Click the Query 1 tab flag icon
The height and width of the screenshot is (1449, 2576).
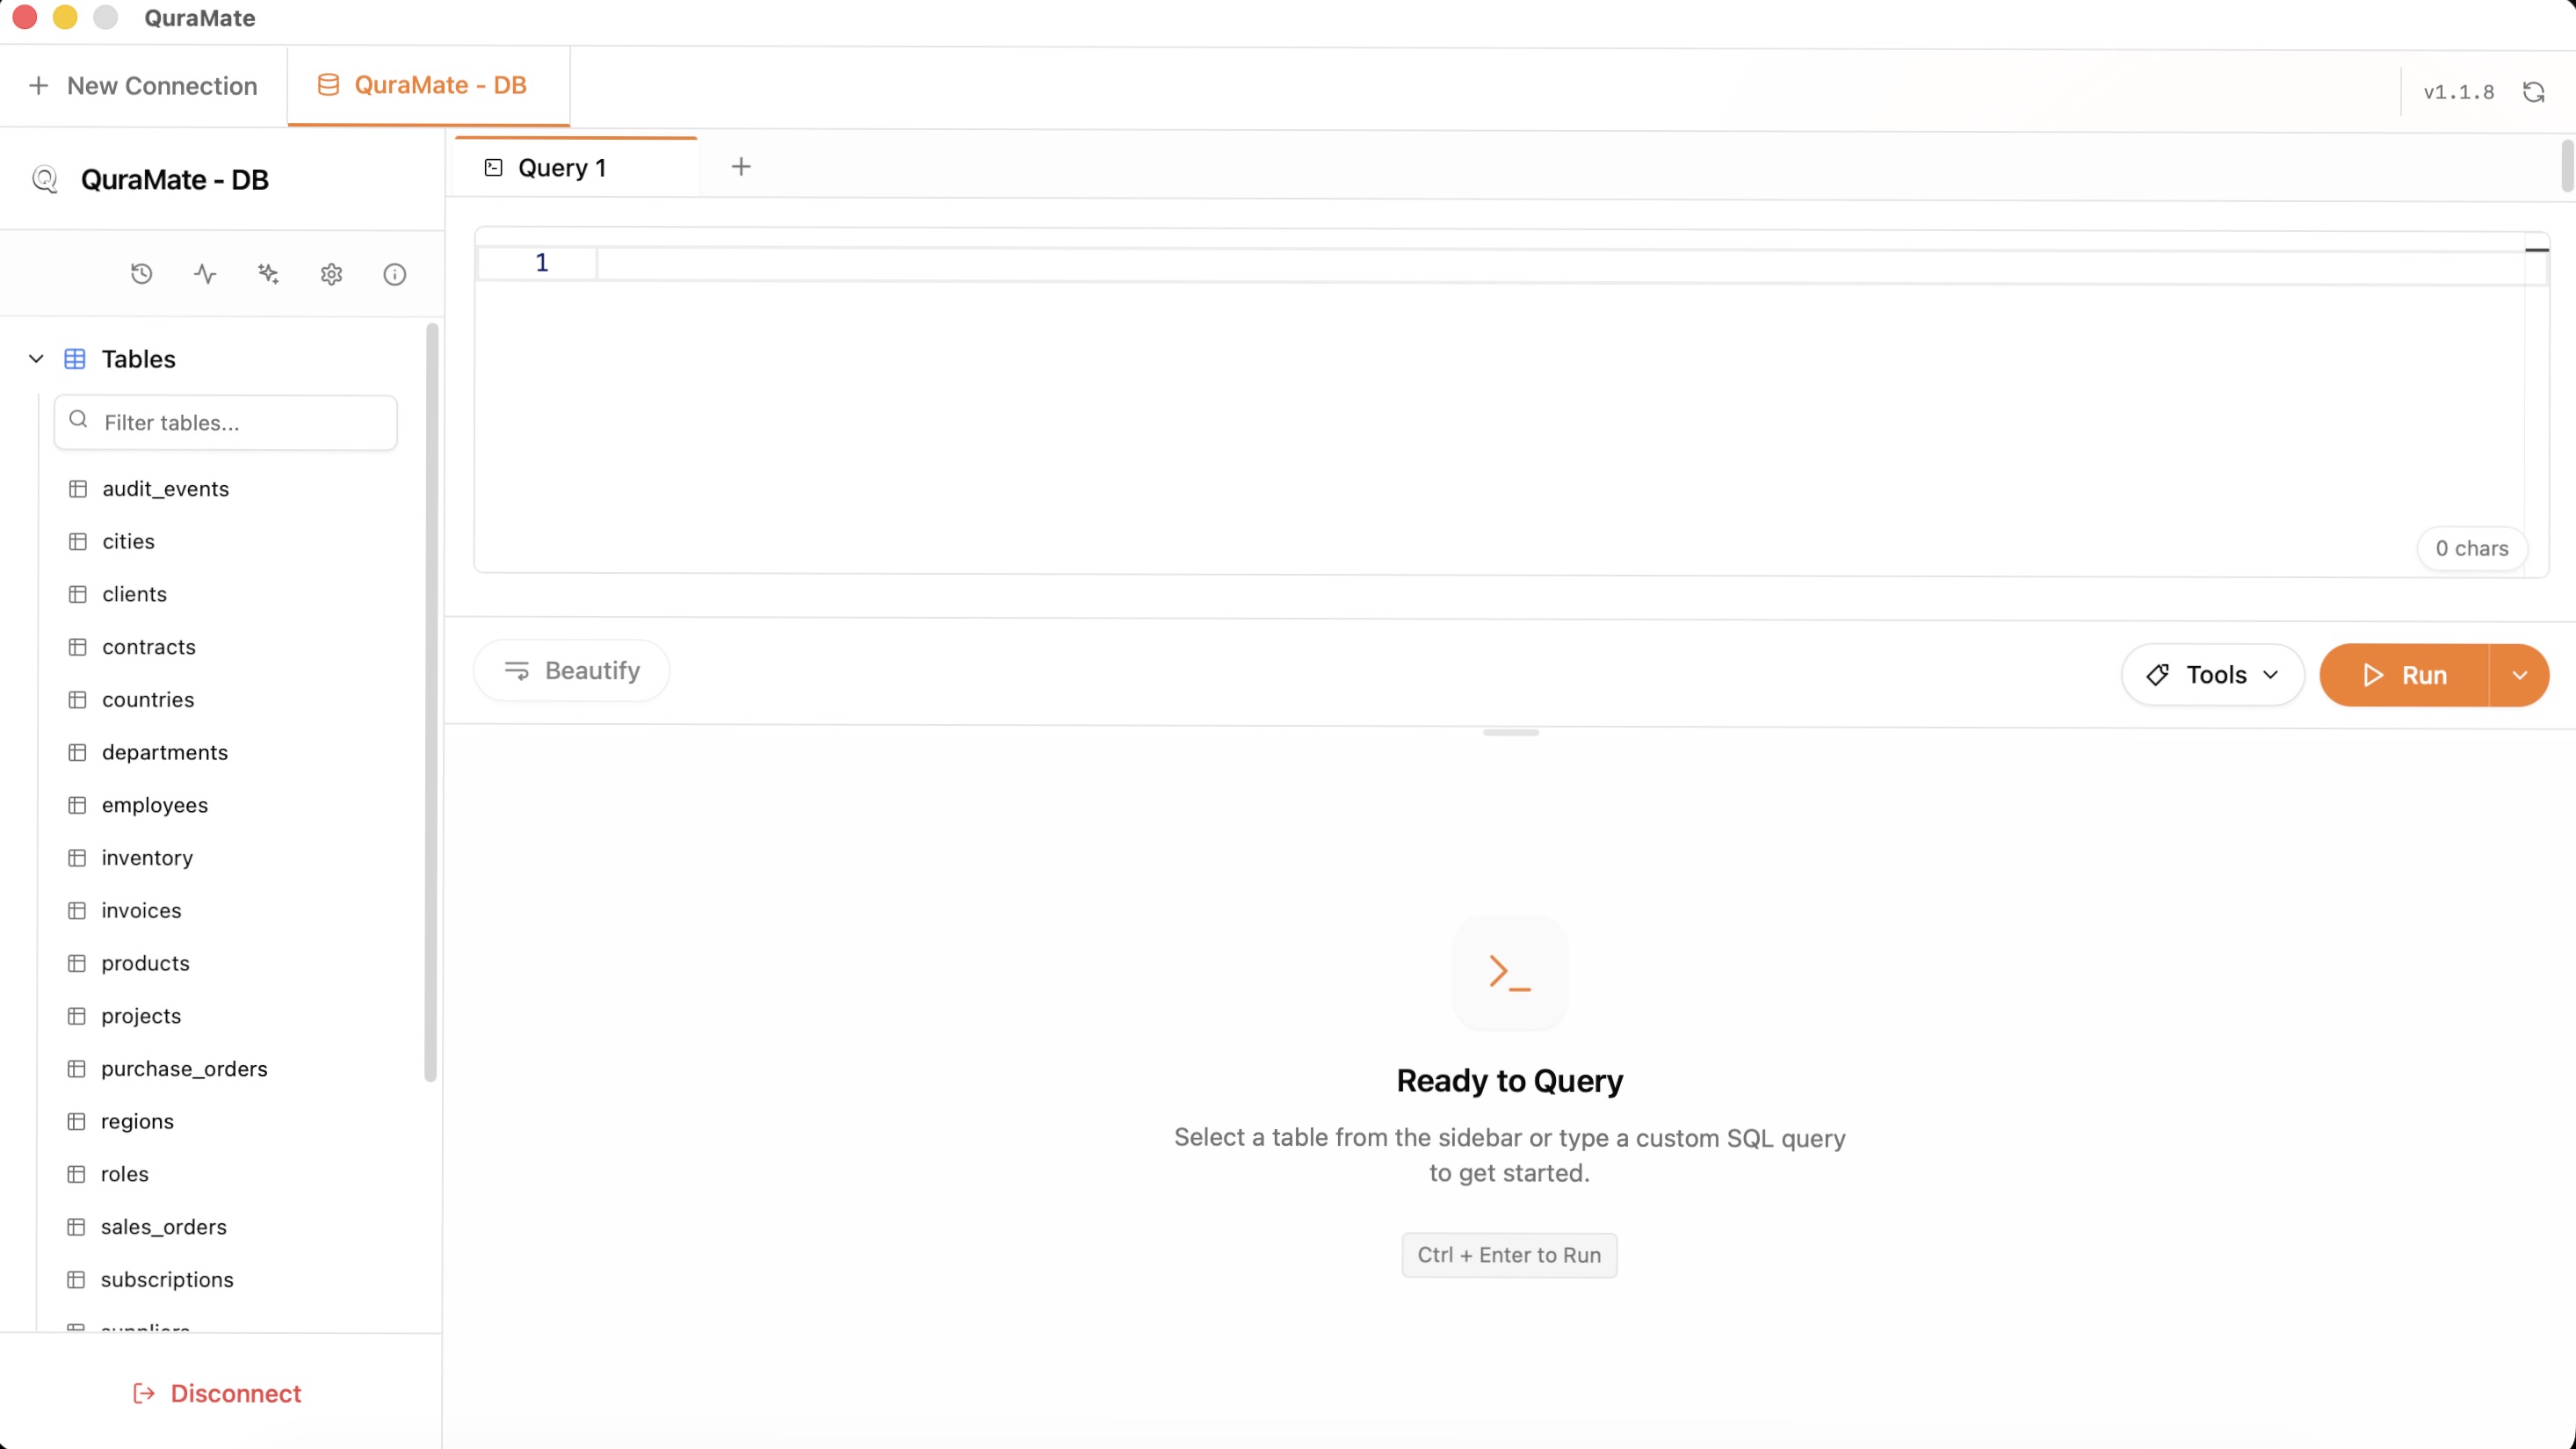pyautogui.click(x=493, y=167)
